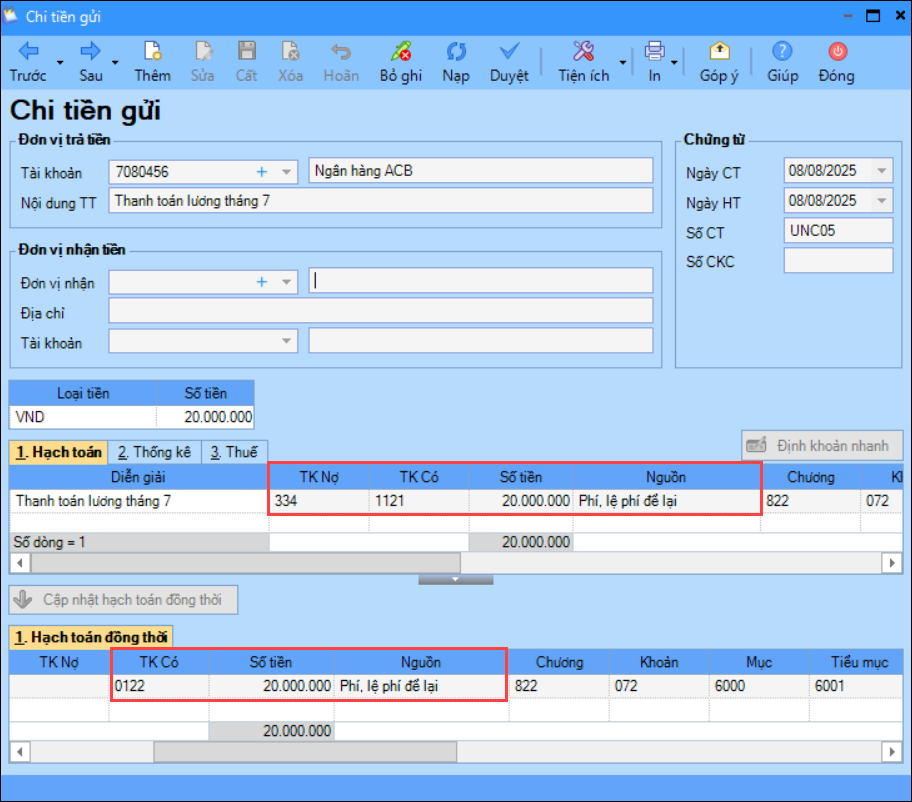912x802 pixels.
Task: Click the Nguồn column header in upper grid
Action: [666, 477]
